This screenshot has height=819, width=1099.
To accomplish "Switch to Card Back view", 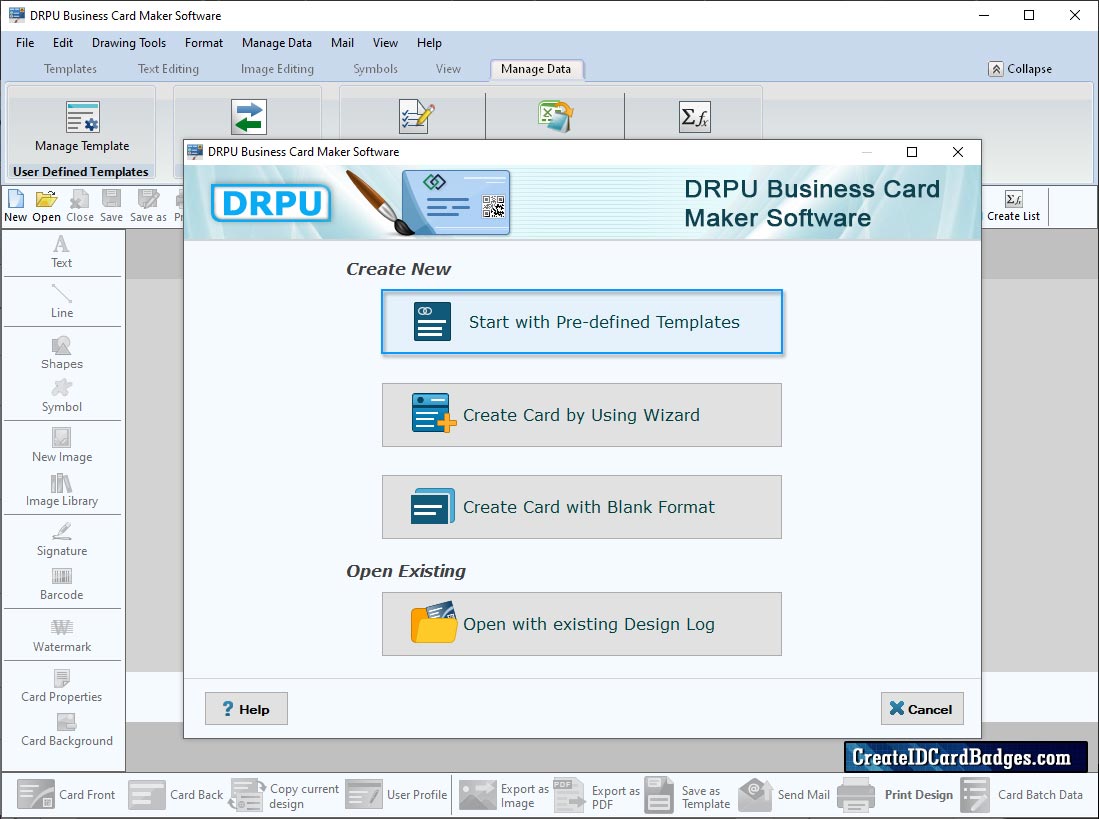I will tap(176, 795).
